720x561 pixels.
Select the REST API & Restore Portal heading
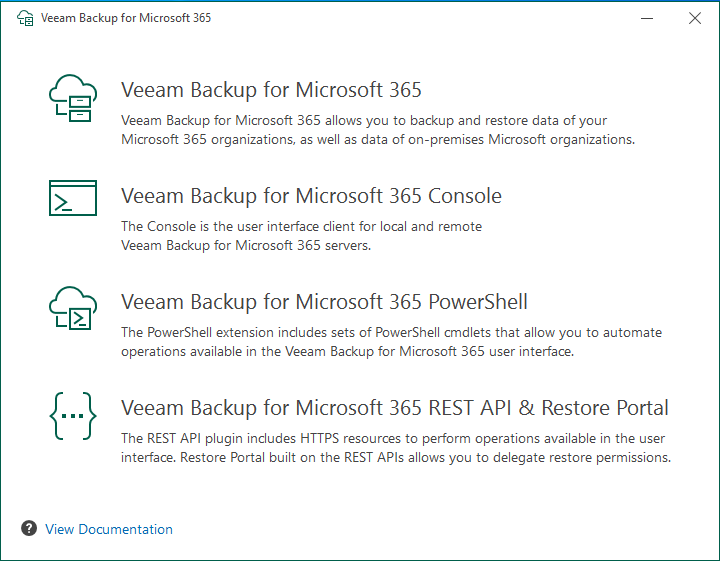[x=395, y=408]
